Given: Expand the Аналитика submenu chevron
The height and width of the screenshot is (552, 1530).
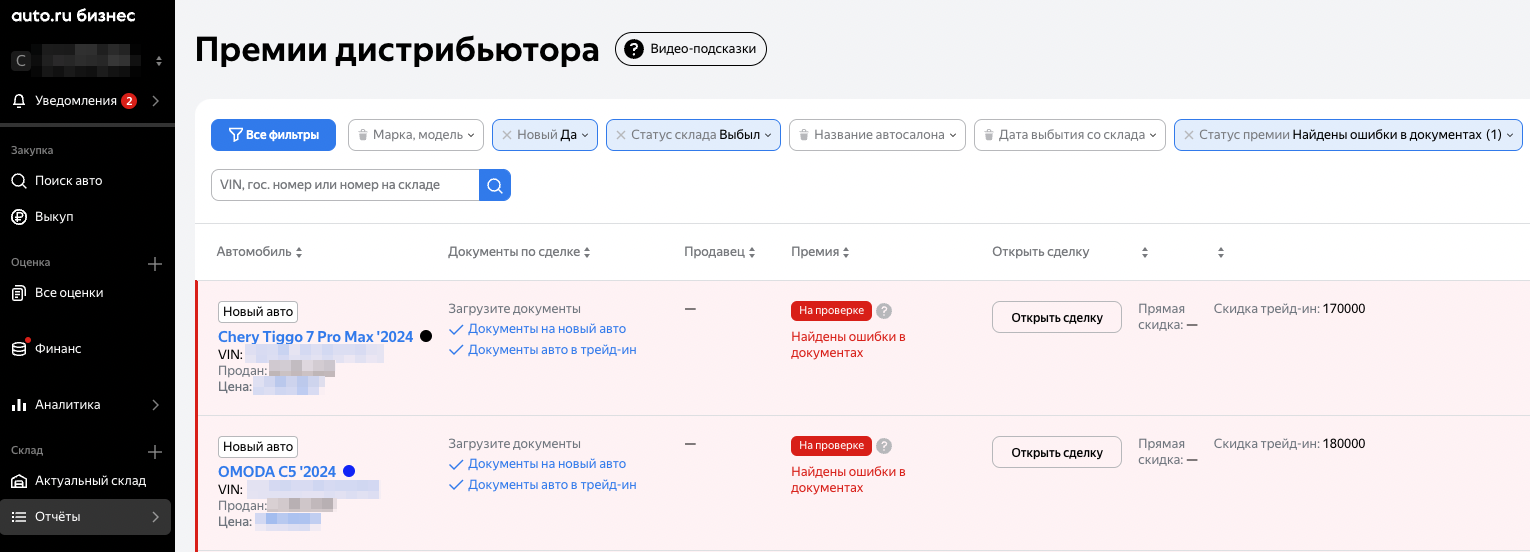Looking at the screenshot, I should (x=155, y=405).
